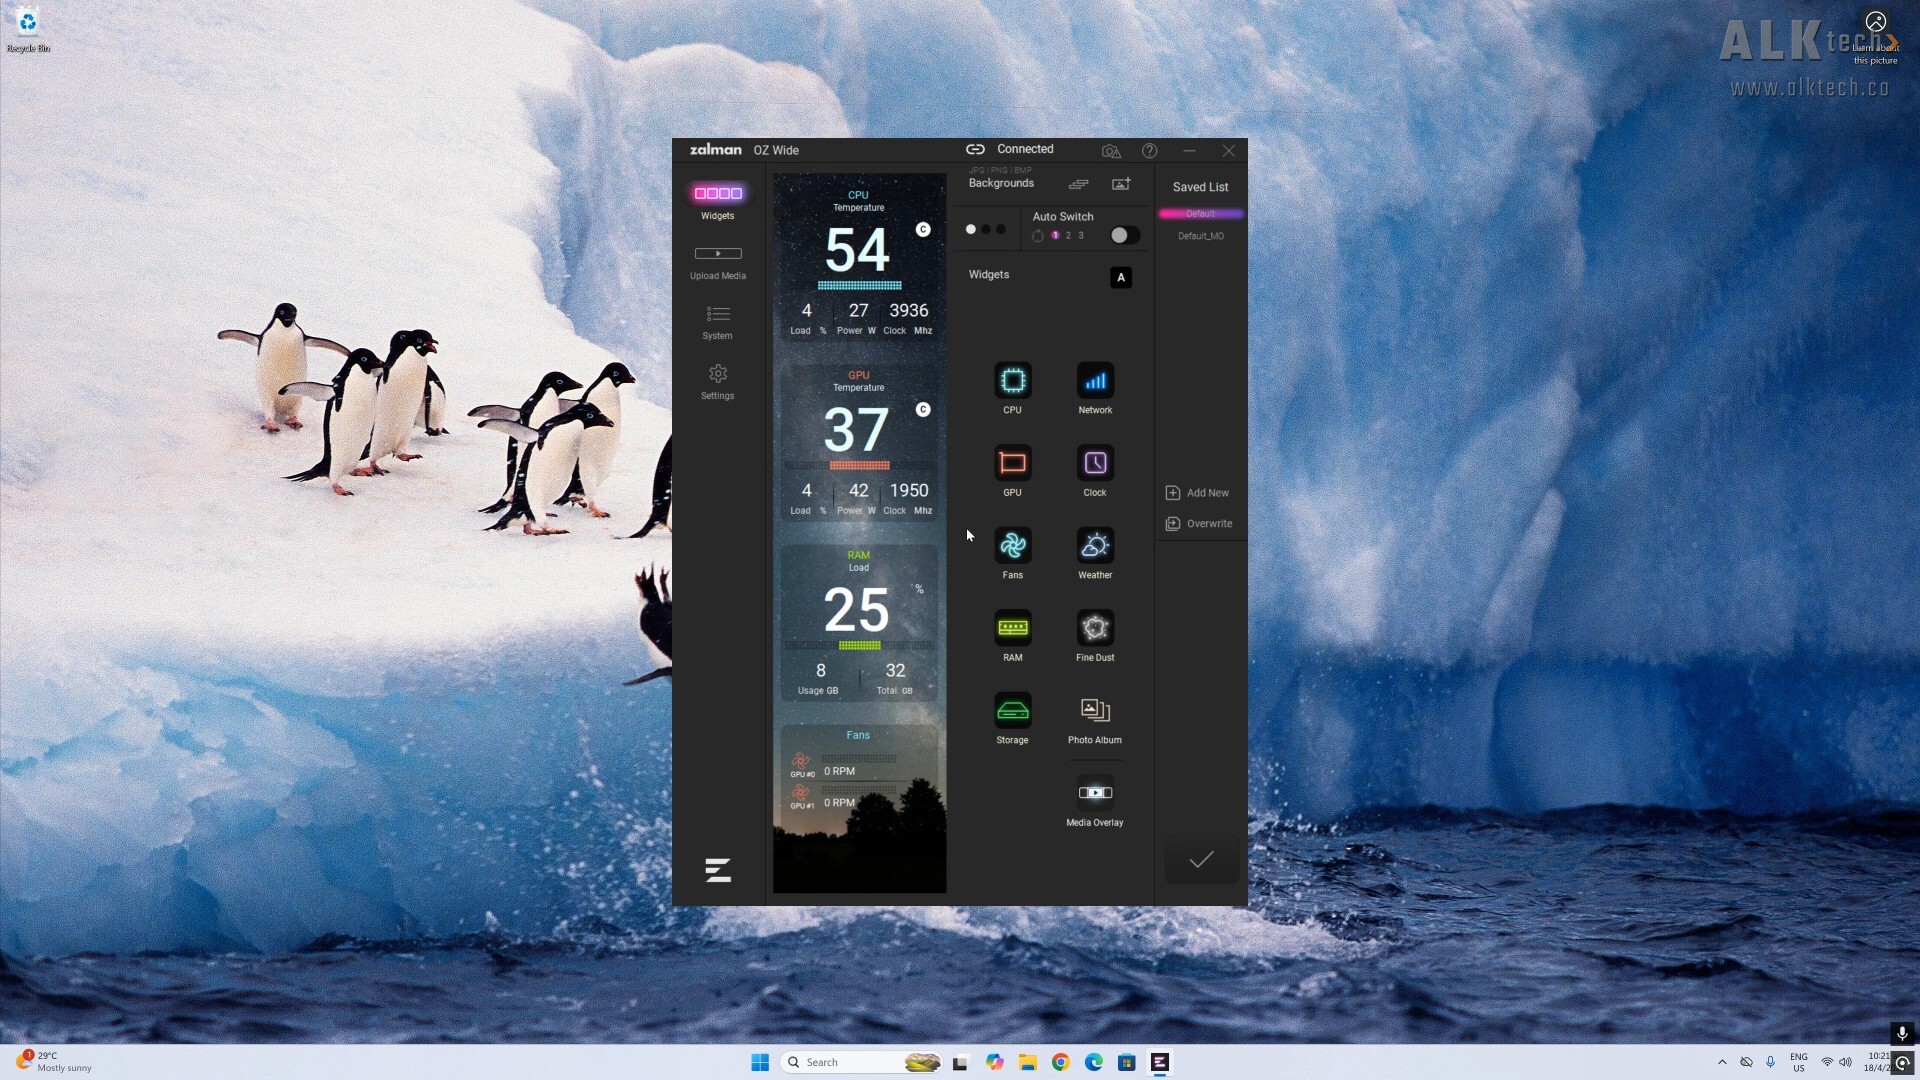The width and height of the screenshot is (1920, 1080).
Task: Select the Fans widget icon
Action: coord(1012,546)
